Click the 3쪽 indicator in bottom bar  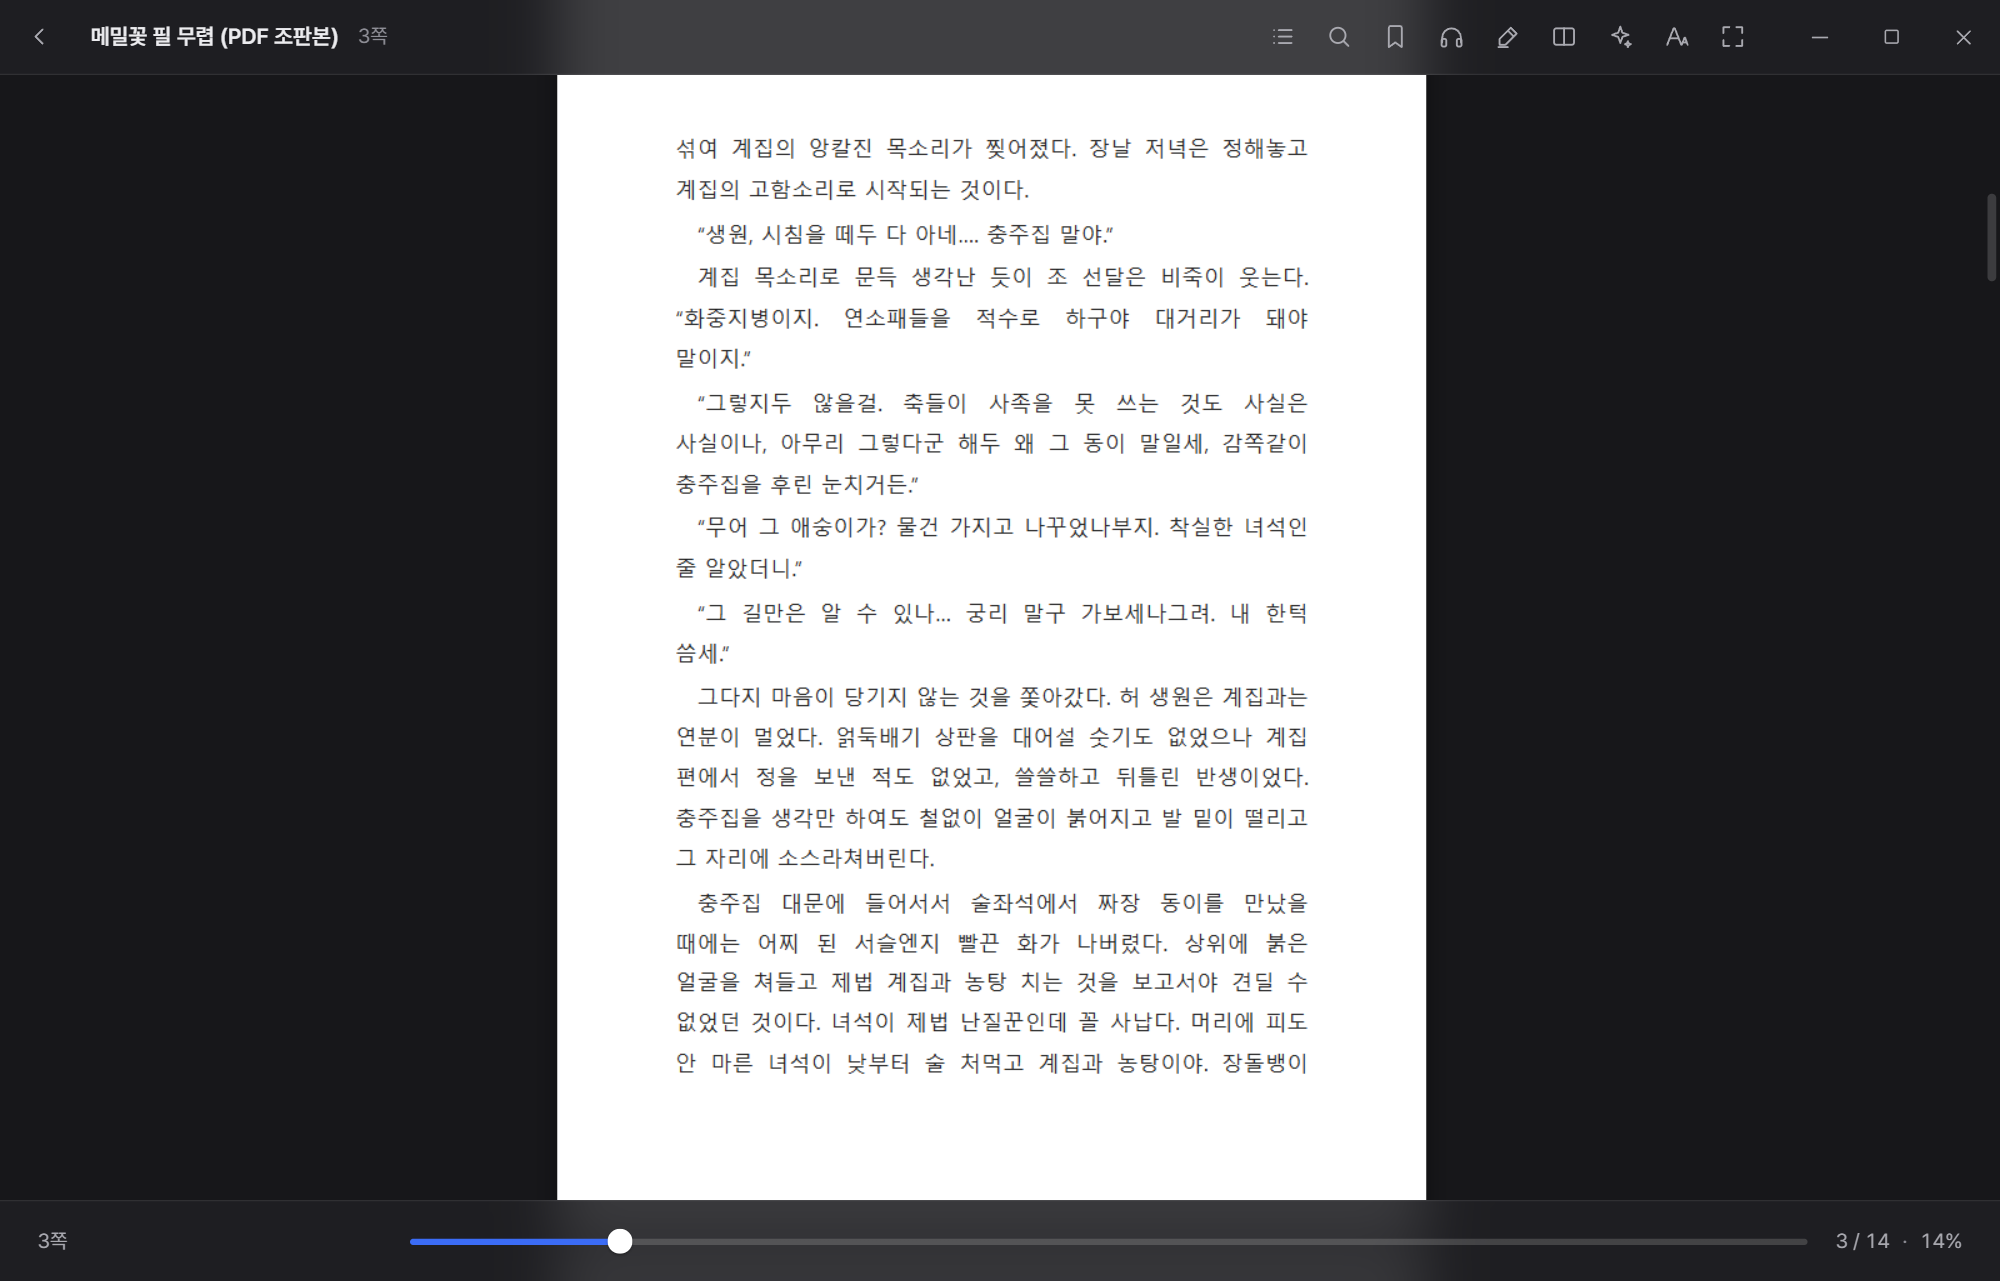[x=53, y=1241]
